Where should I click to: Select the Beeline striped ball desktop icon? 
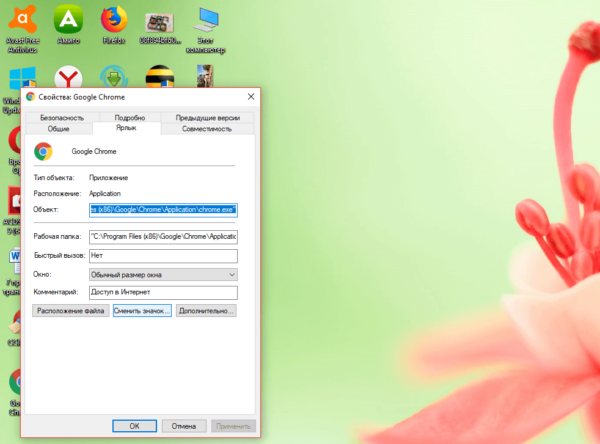pos(160,77)
